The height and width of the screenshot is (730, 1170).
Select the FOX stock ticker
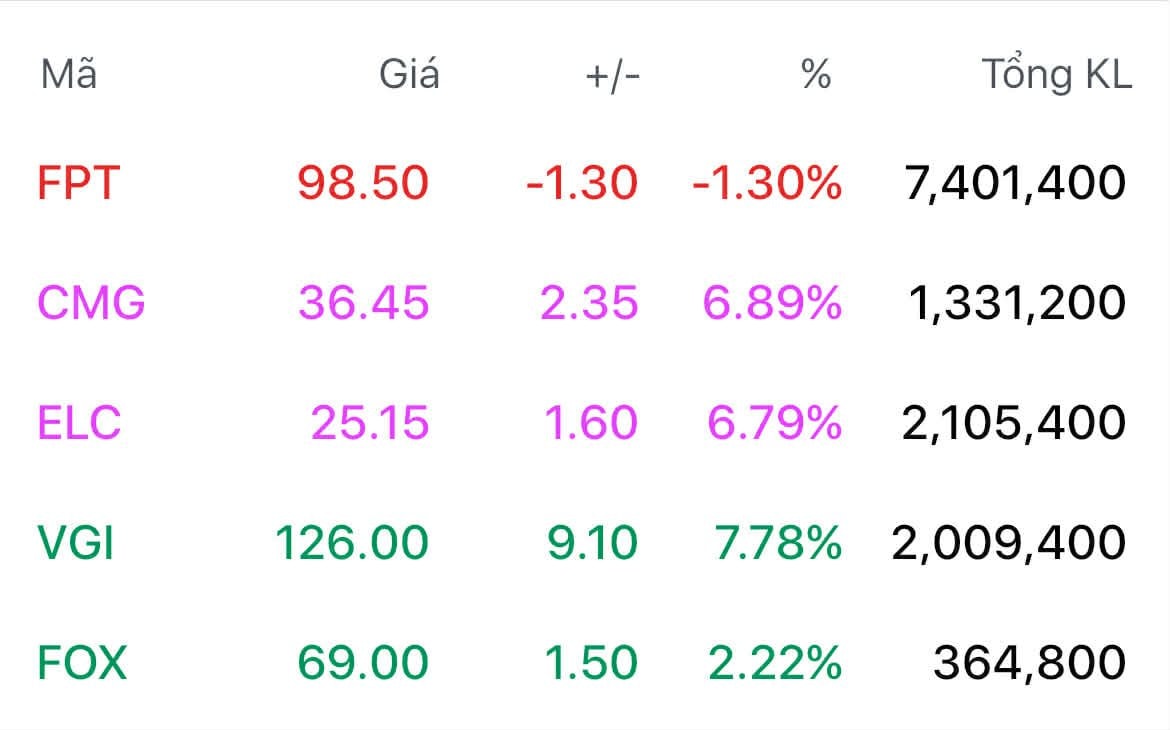(82, 663)
